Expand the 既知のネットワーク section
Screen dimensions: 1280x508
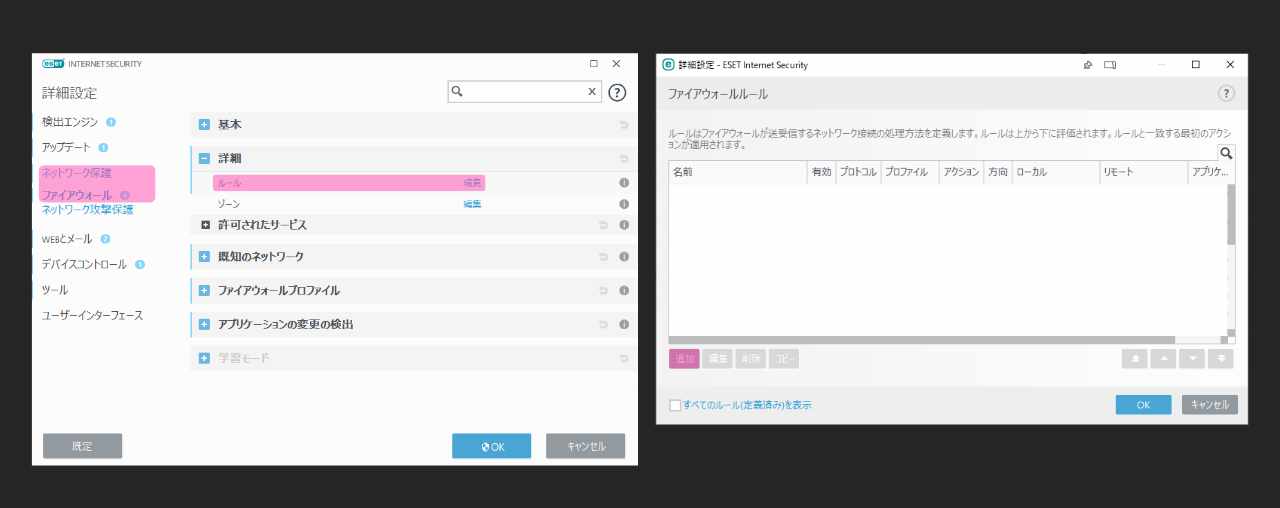pyautogui.click(x=204, y=257)
